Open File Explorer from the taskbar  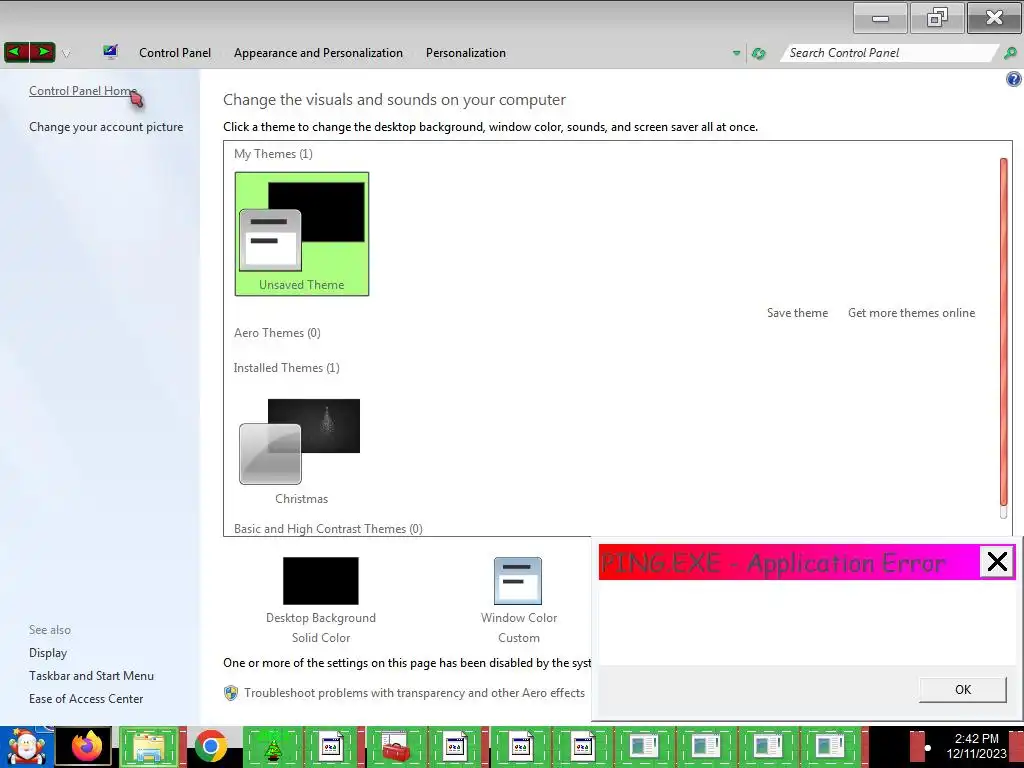point(149,746)
